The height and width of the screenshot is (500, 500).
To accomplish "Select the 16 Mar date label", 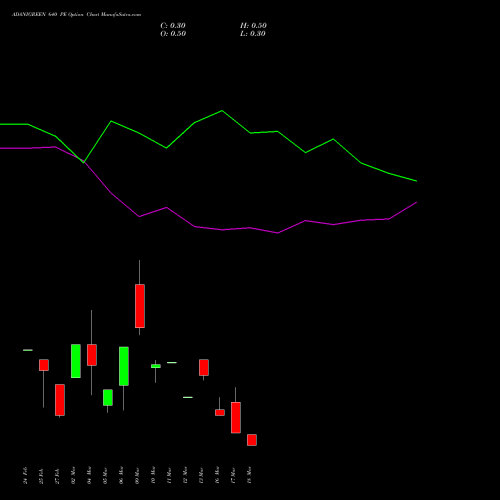I will [218, 475].
